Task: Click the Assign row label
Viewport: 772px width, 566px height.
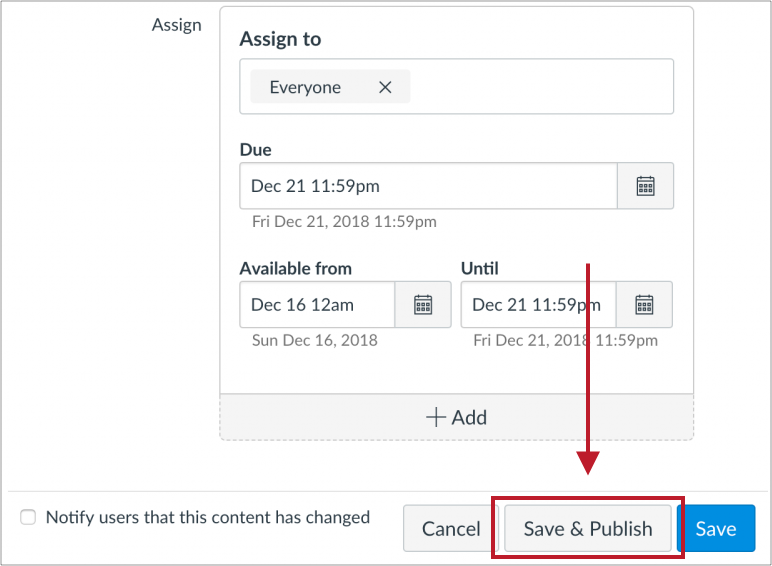Action: pyautogui.click(x=177, y=25)
